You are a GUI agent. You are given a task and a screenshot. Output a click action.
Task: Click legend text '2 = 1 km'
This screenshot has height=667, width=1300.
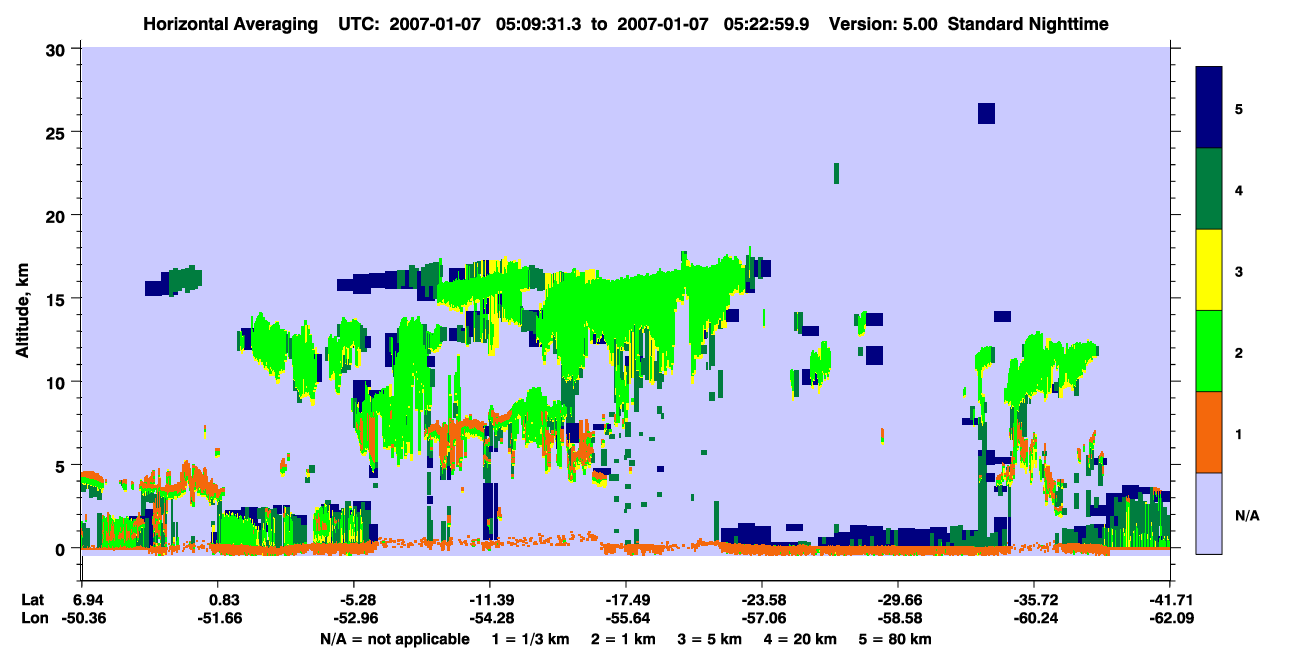click(624, 638)
